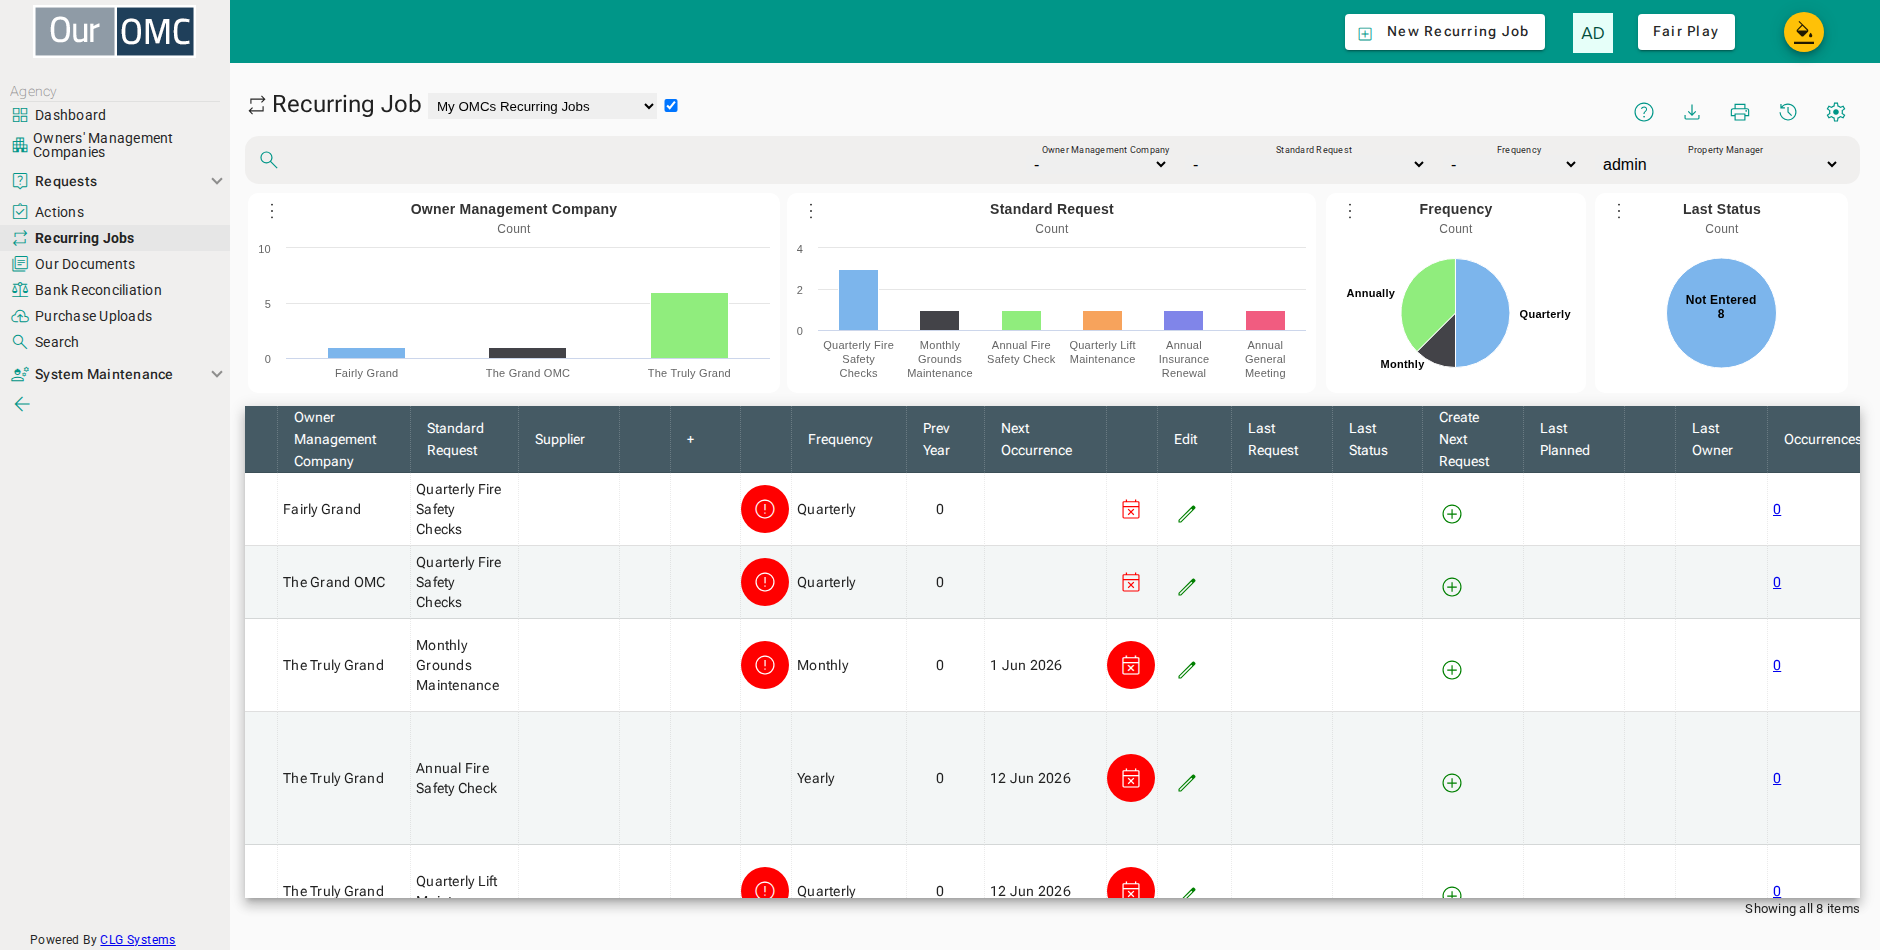Open Standard Request chart options menu
Screen dimensions: 1880x950
coord(811,211)
